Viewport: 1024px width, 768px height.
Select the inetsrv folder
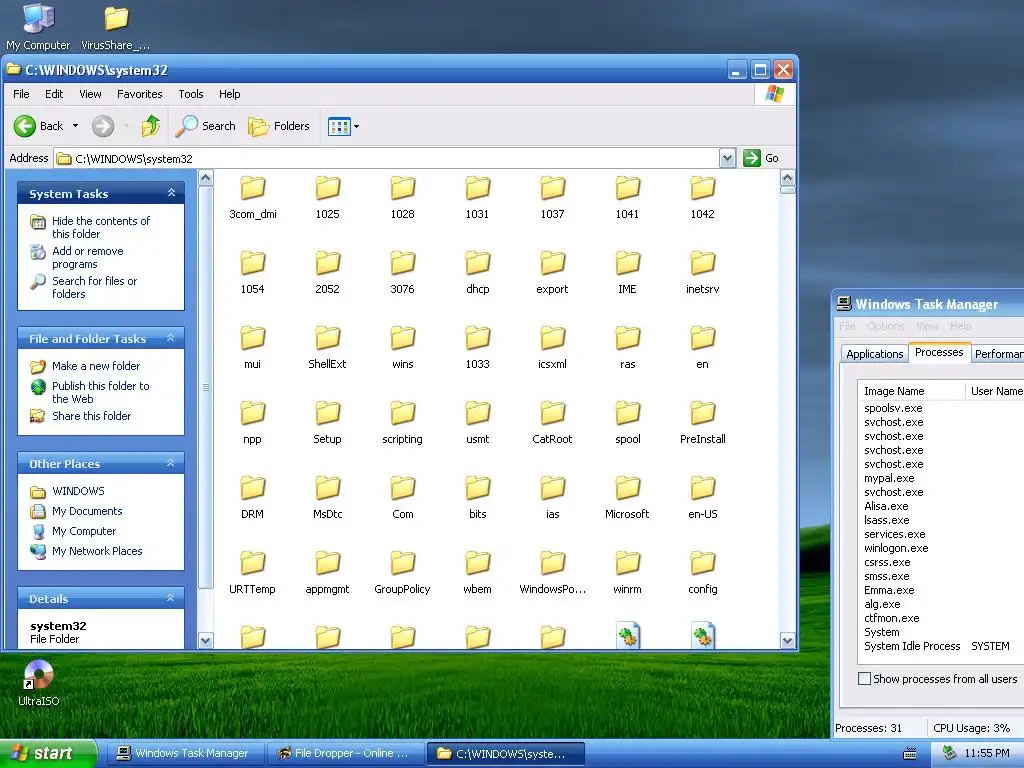702,272
